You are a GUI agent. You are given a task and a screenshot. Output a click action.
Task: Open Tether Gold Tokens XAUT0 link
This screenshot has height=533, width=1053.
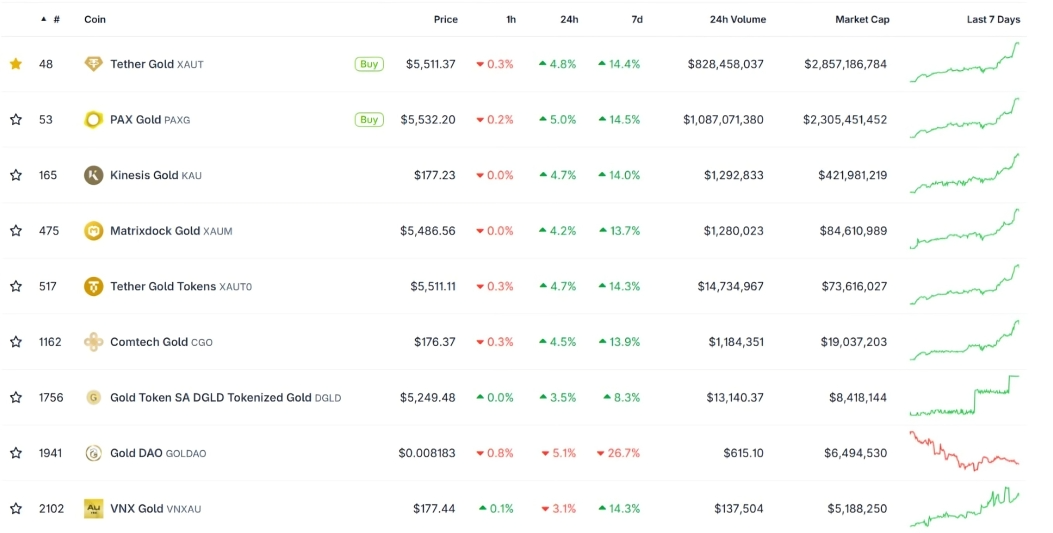tap(181, 286)
